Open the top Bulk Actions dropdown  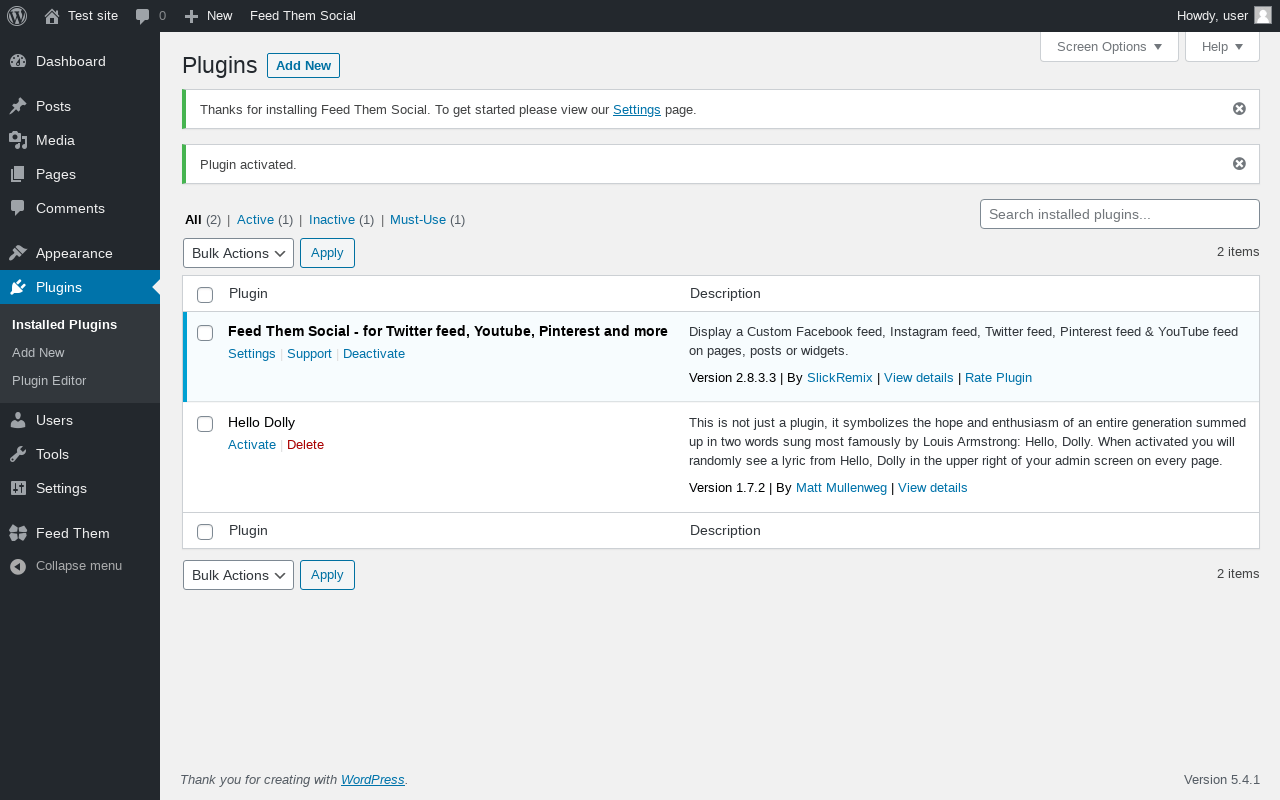[238, 253]
